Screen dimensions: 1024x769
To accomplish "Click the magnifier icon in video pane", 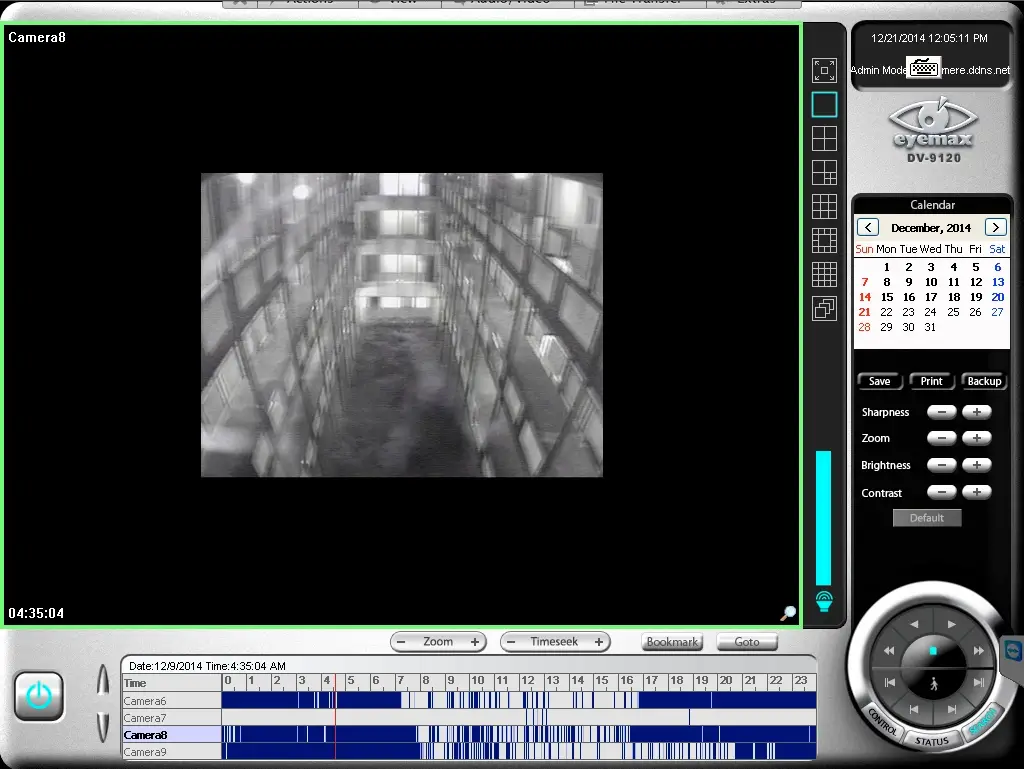I will click(788, 613).
